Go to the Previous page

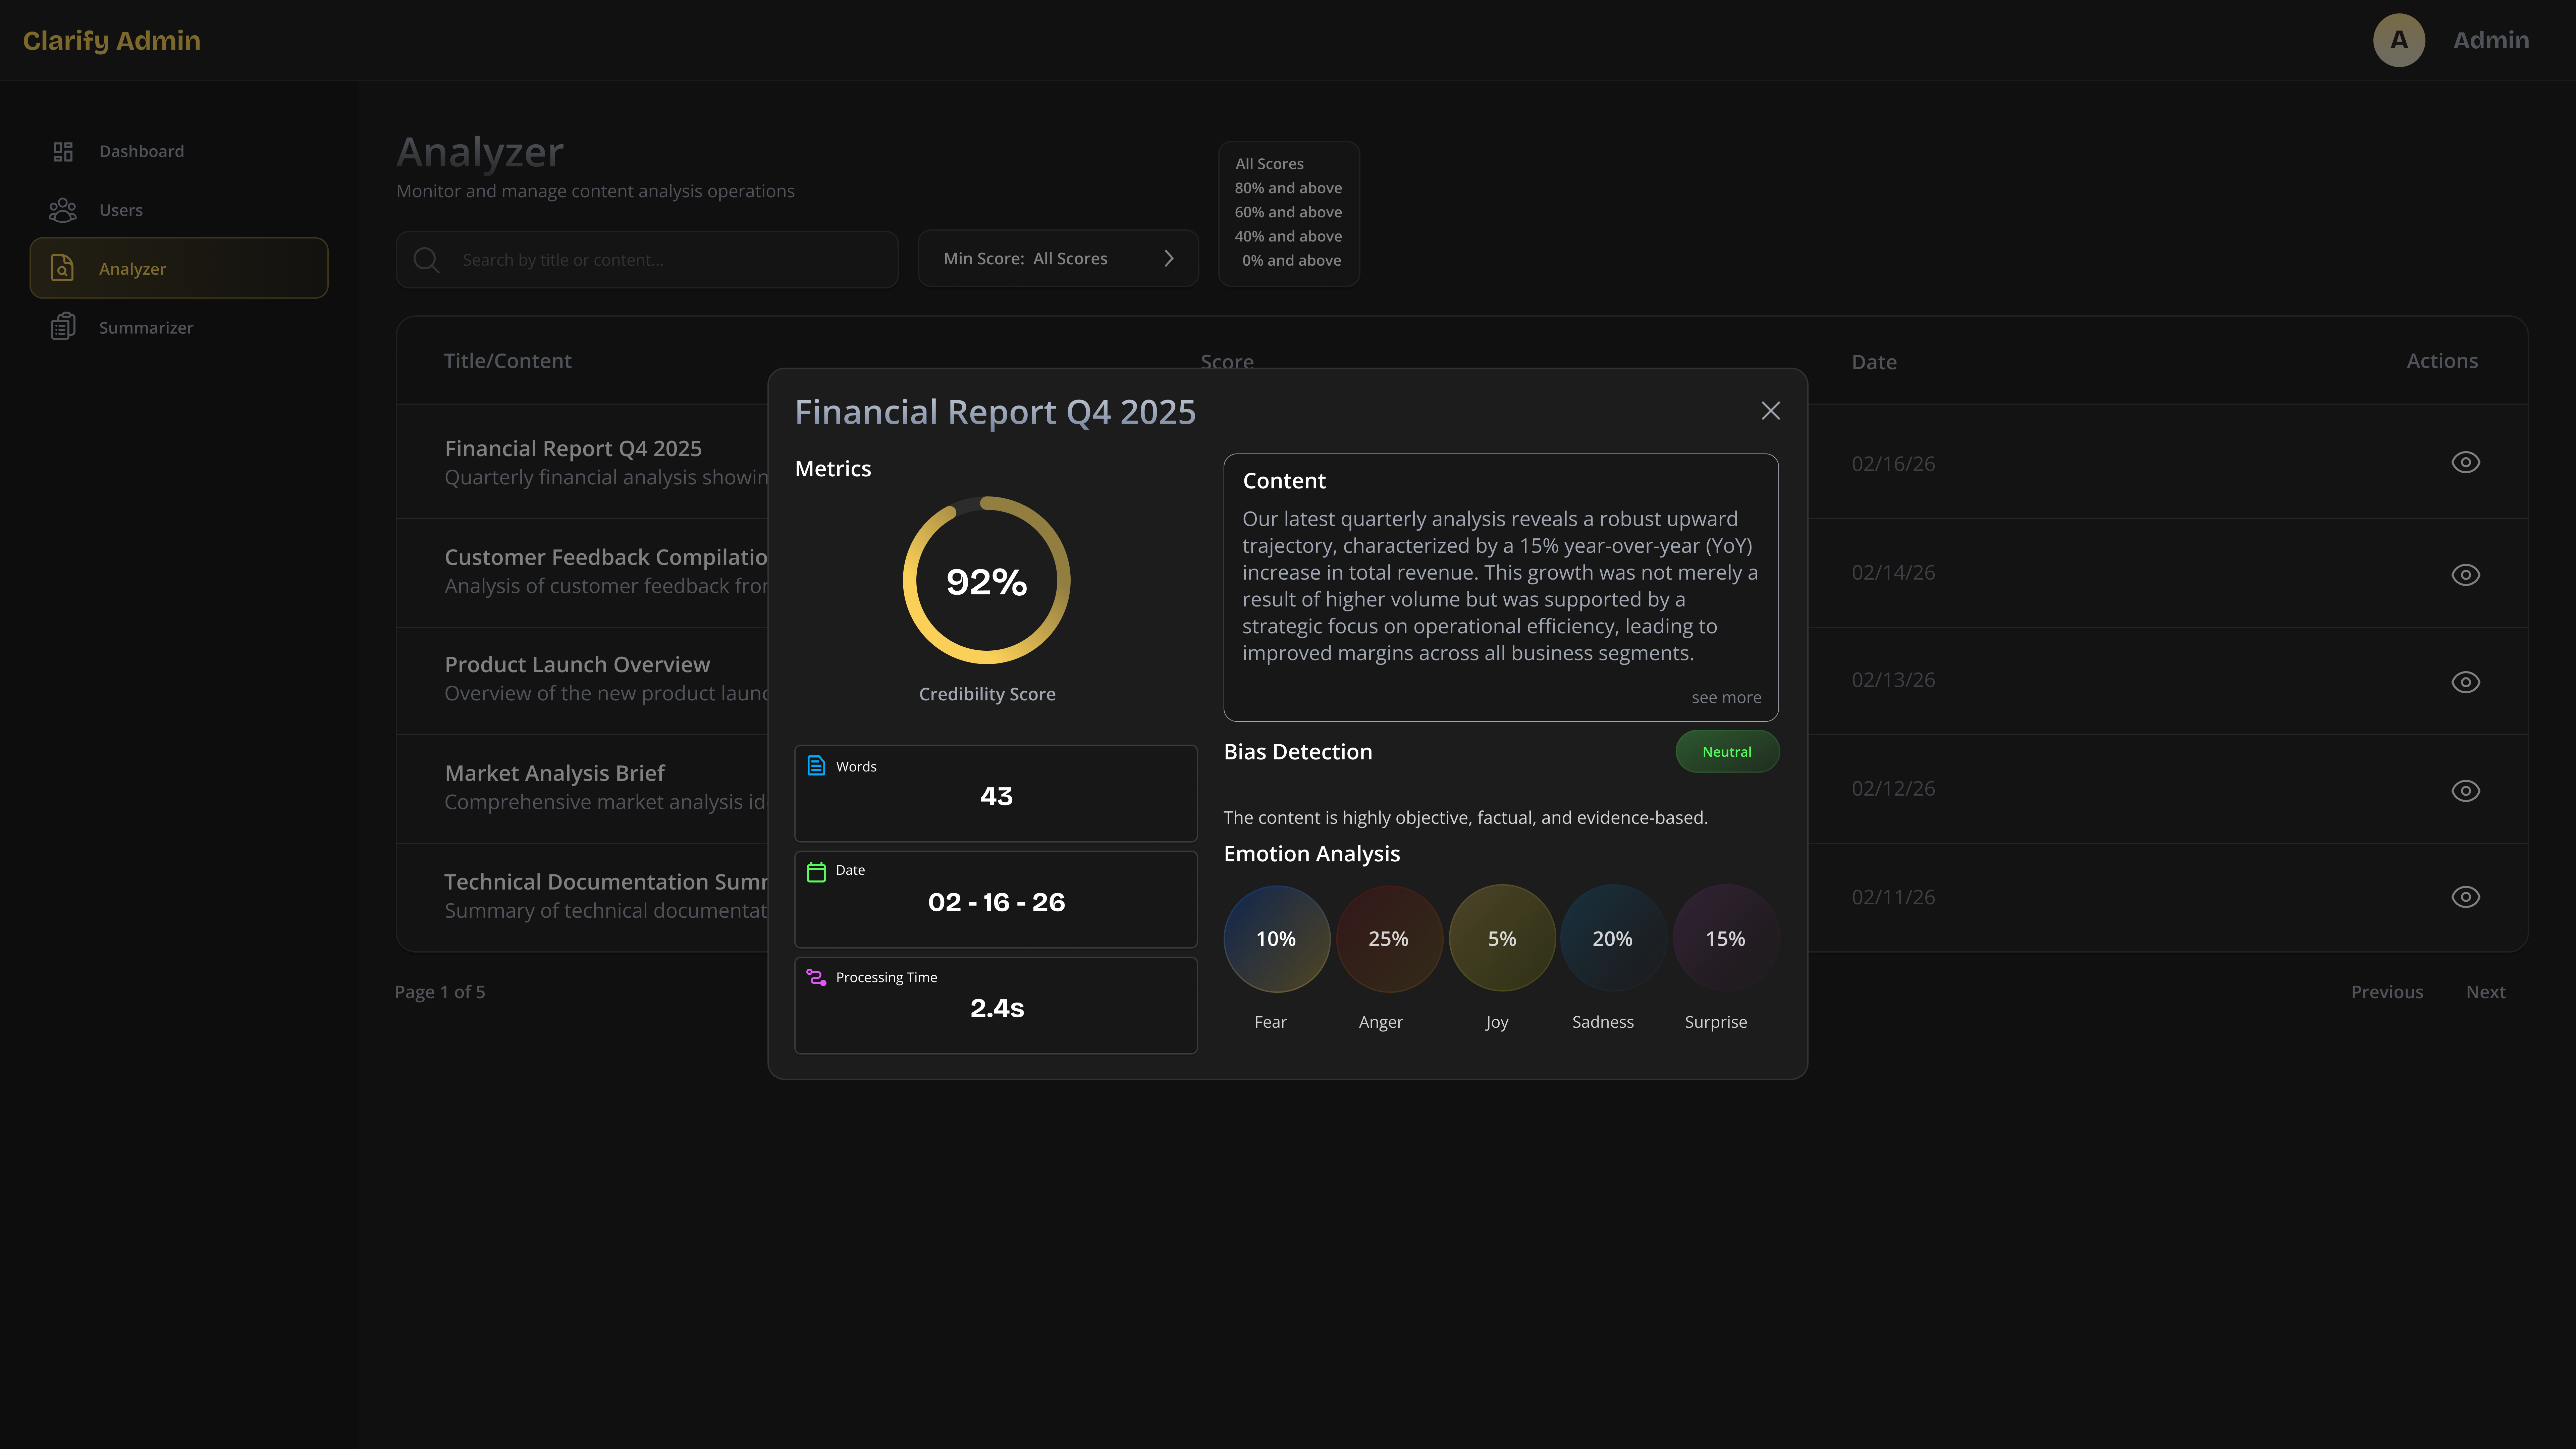2387,992
